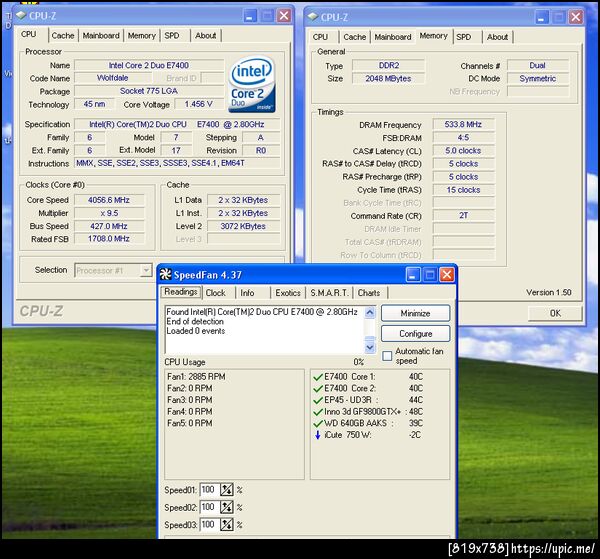Switch to Memory tab in left CPU-Z window
Screen dimensions: 600x559
(142, 36)
